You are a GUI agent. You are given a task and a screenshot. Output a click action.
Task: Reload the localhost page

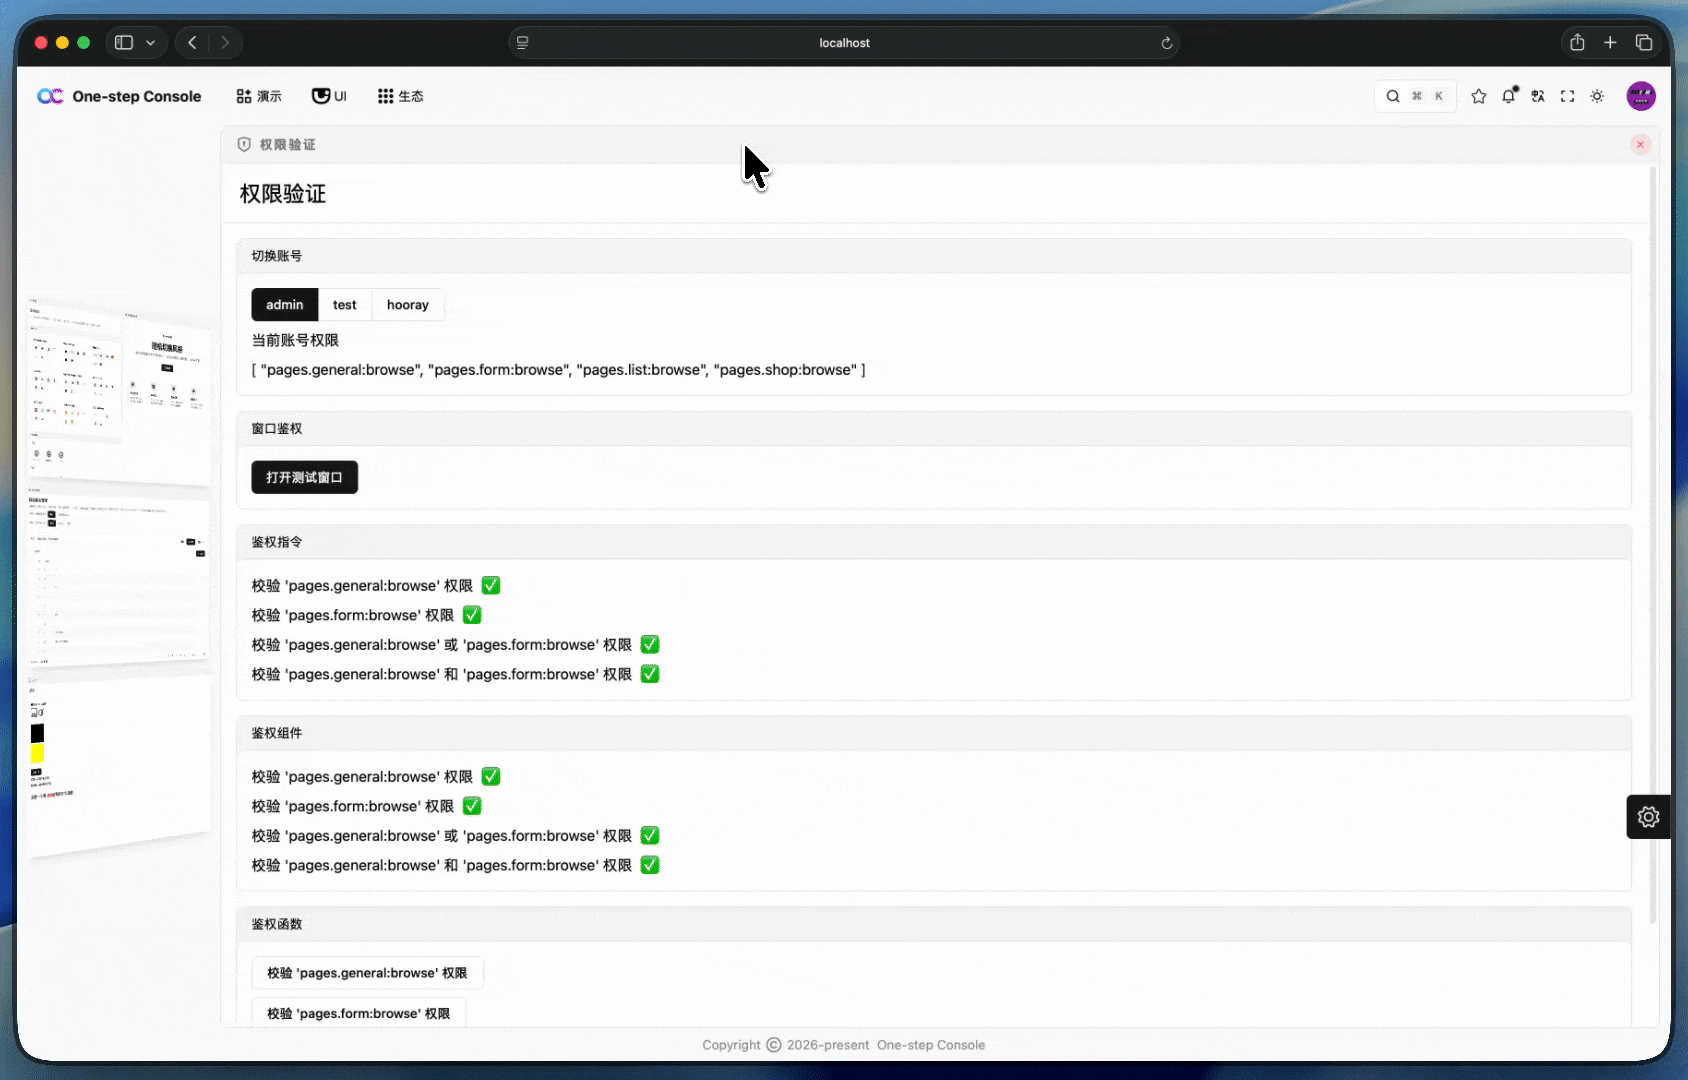1166,43
